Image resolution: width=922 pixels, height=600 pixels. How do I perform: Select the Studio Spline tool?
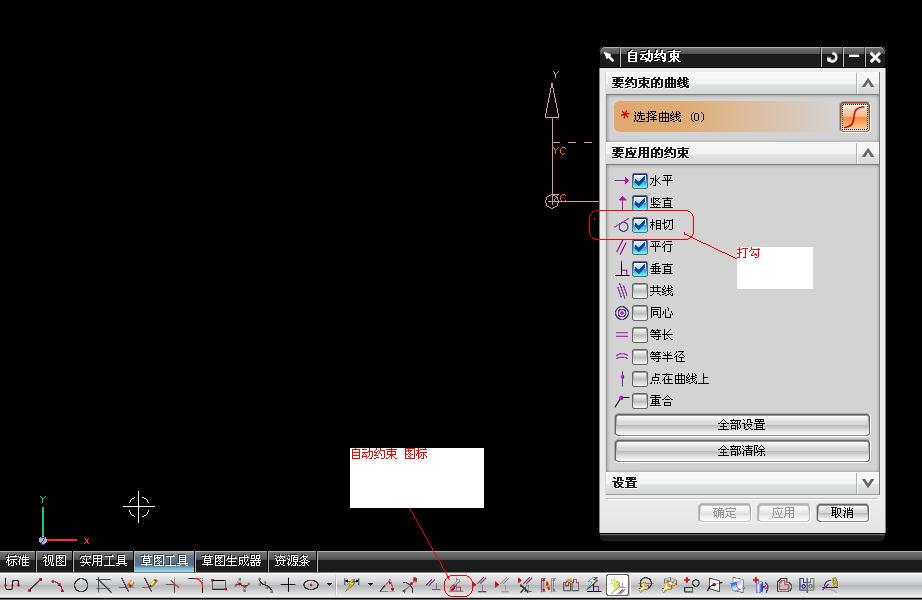[x=242, y=585]
